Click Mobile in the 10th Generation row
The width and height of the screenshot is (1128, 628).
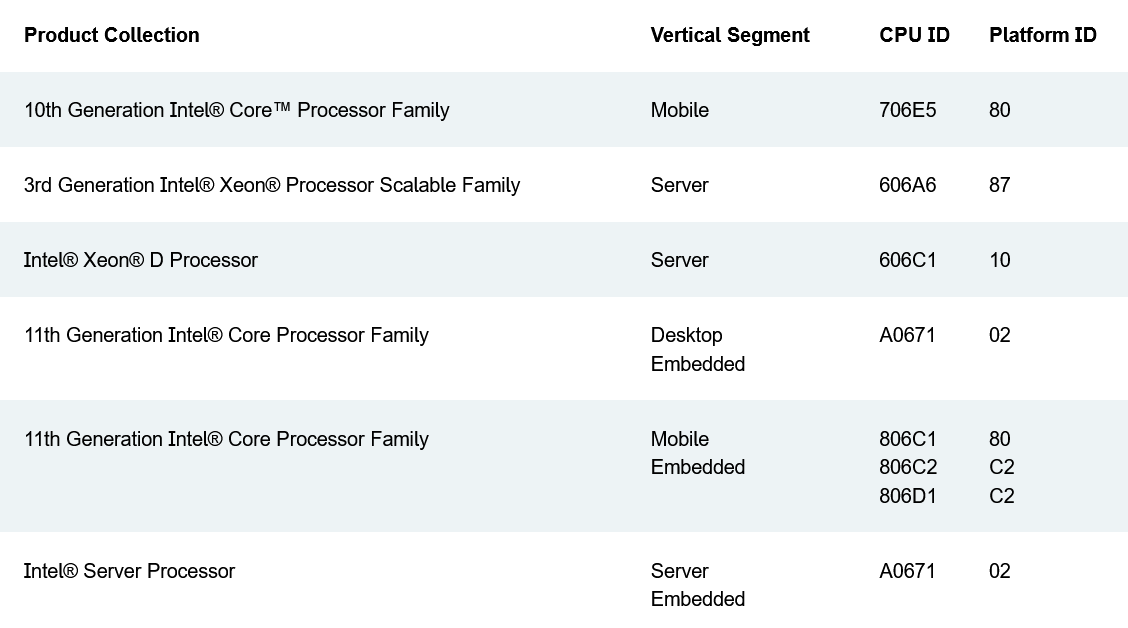(679, 110)
